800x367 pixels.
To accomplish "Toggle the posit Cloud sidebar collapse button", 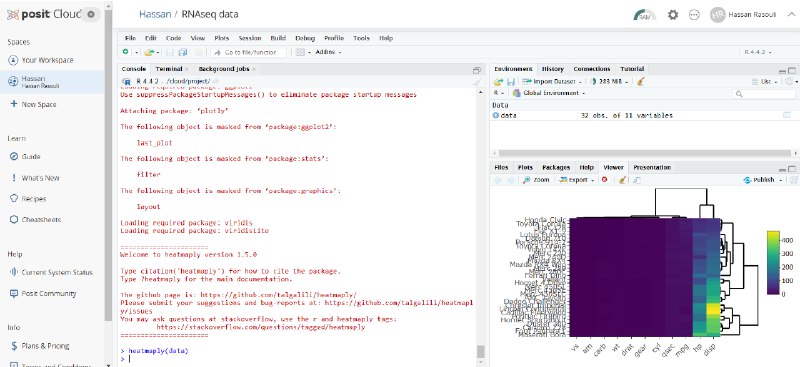I will click(x=91, y=14).
